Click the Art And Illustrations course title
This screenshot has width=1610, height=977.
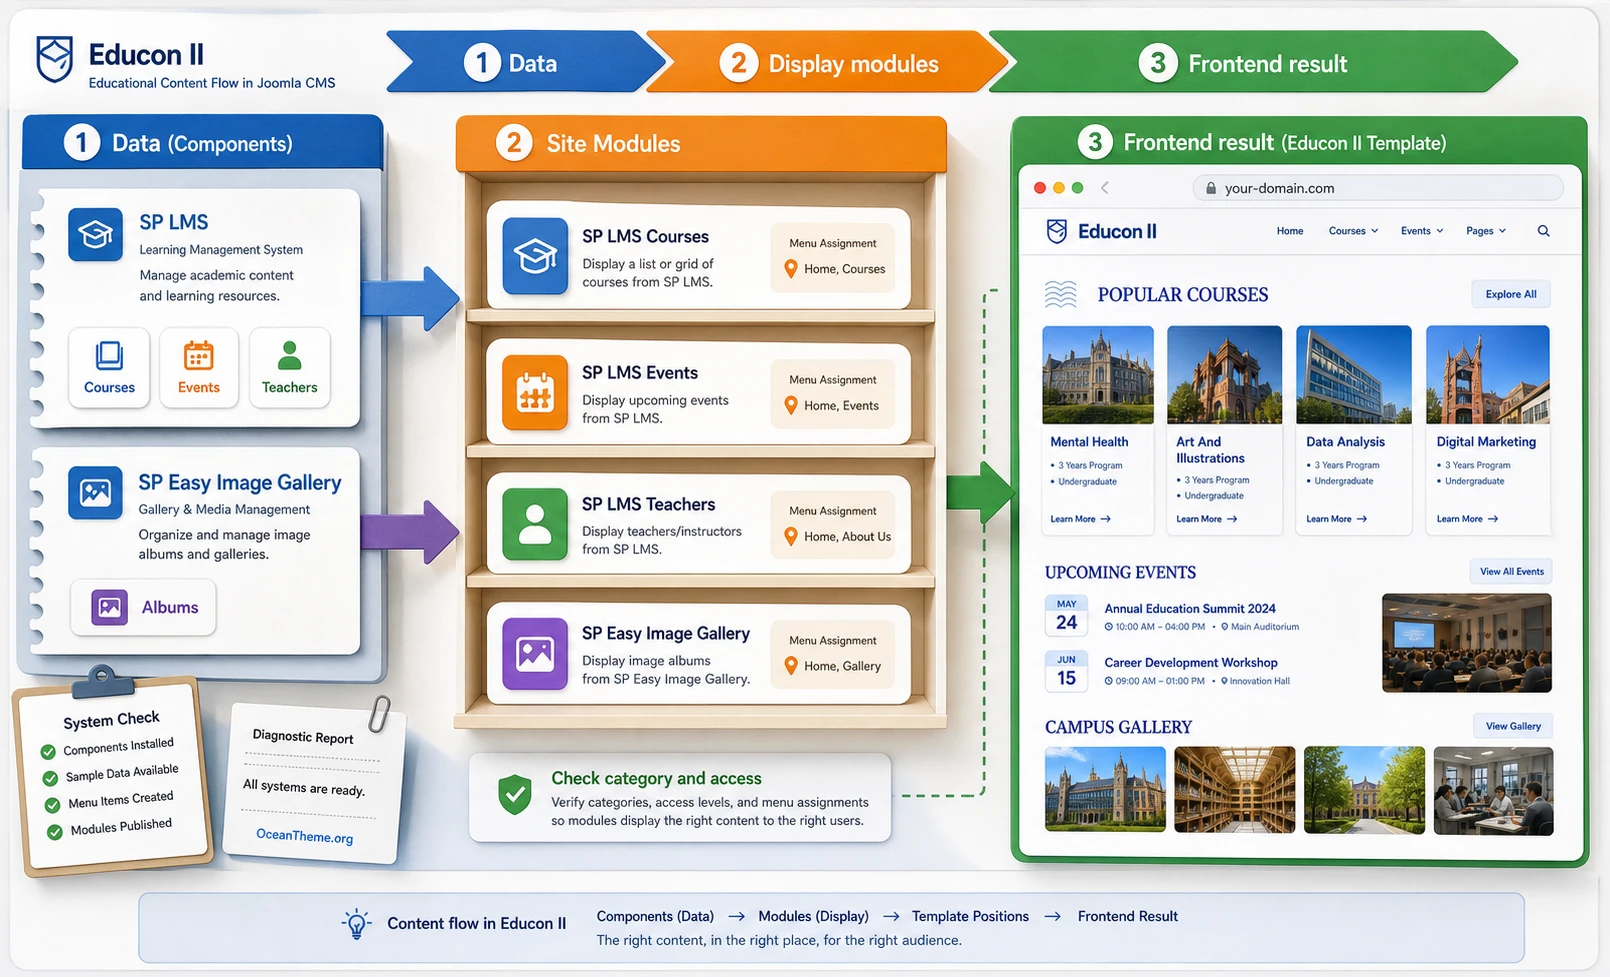tap(1210, 450)
